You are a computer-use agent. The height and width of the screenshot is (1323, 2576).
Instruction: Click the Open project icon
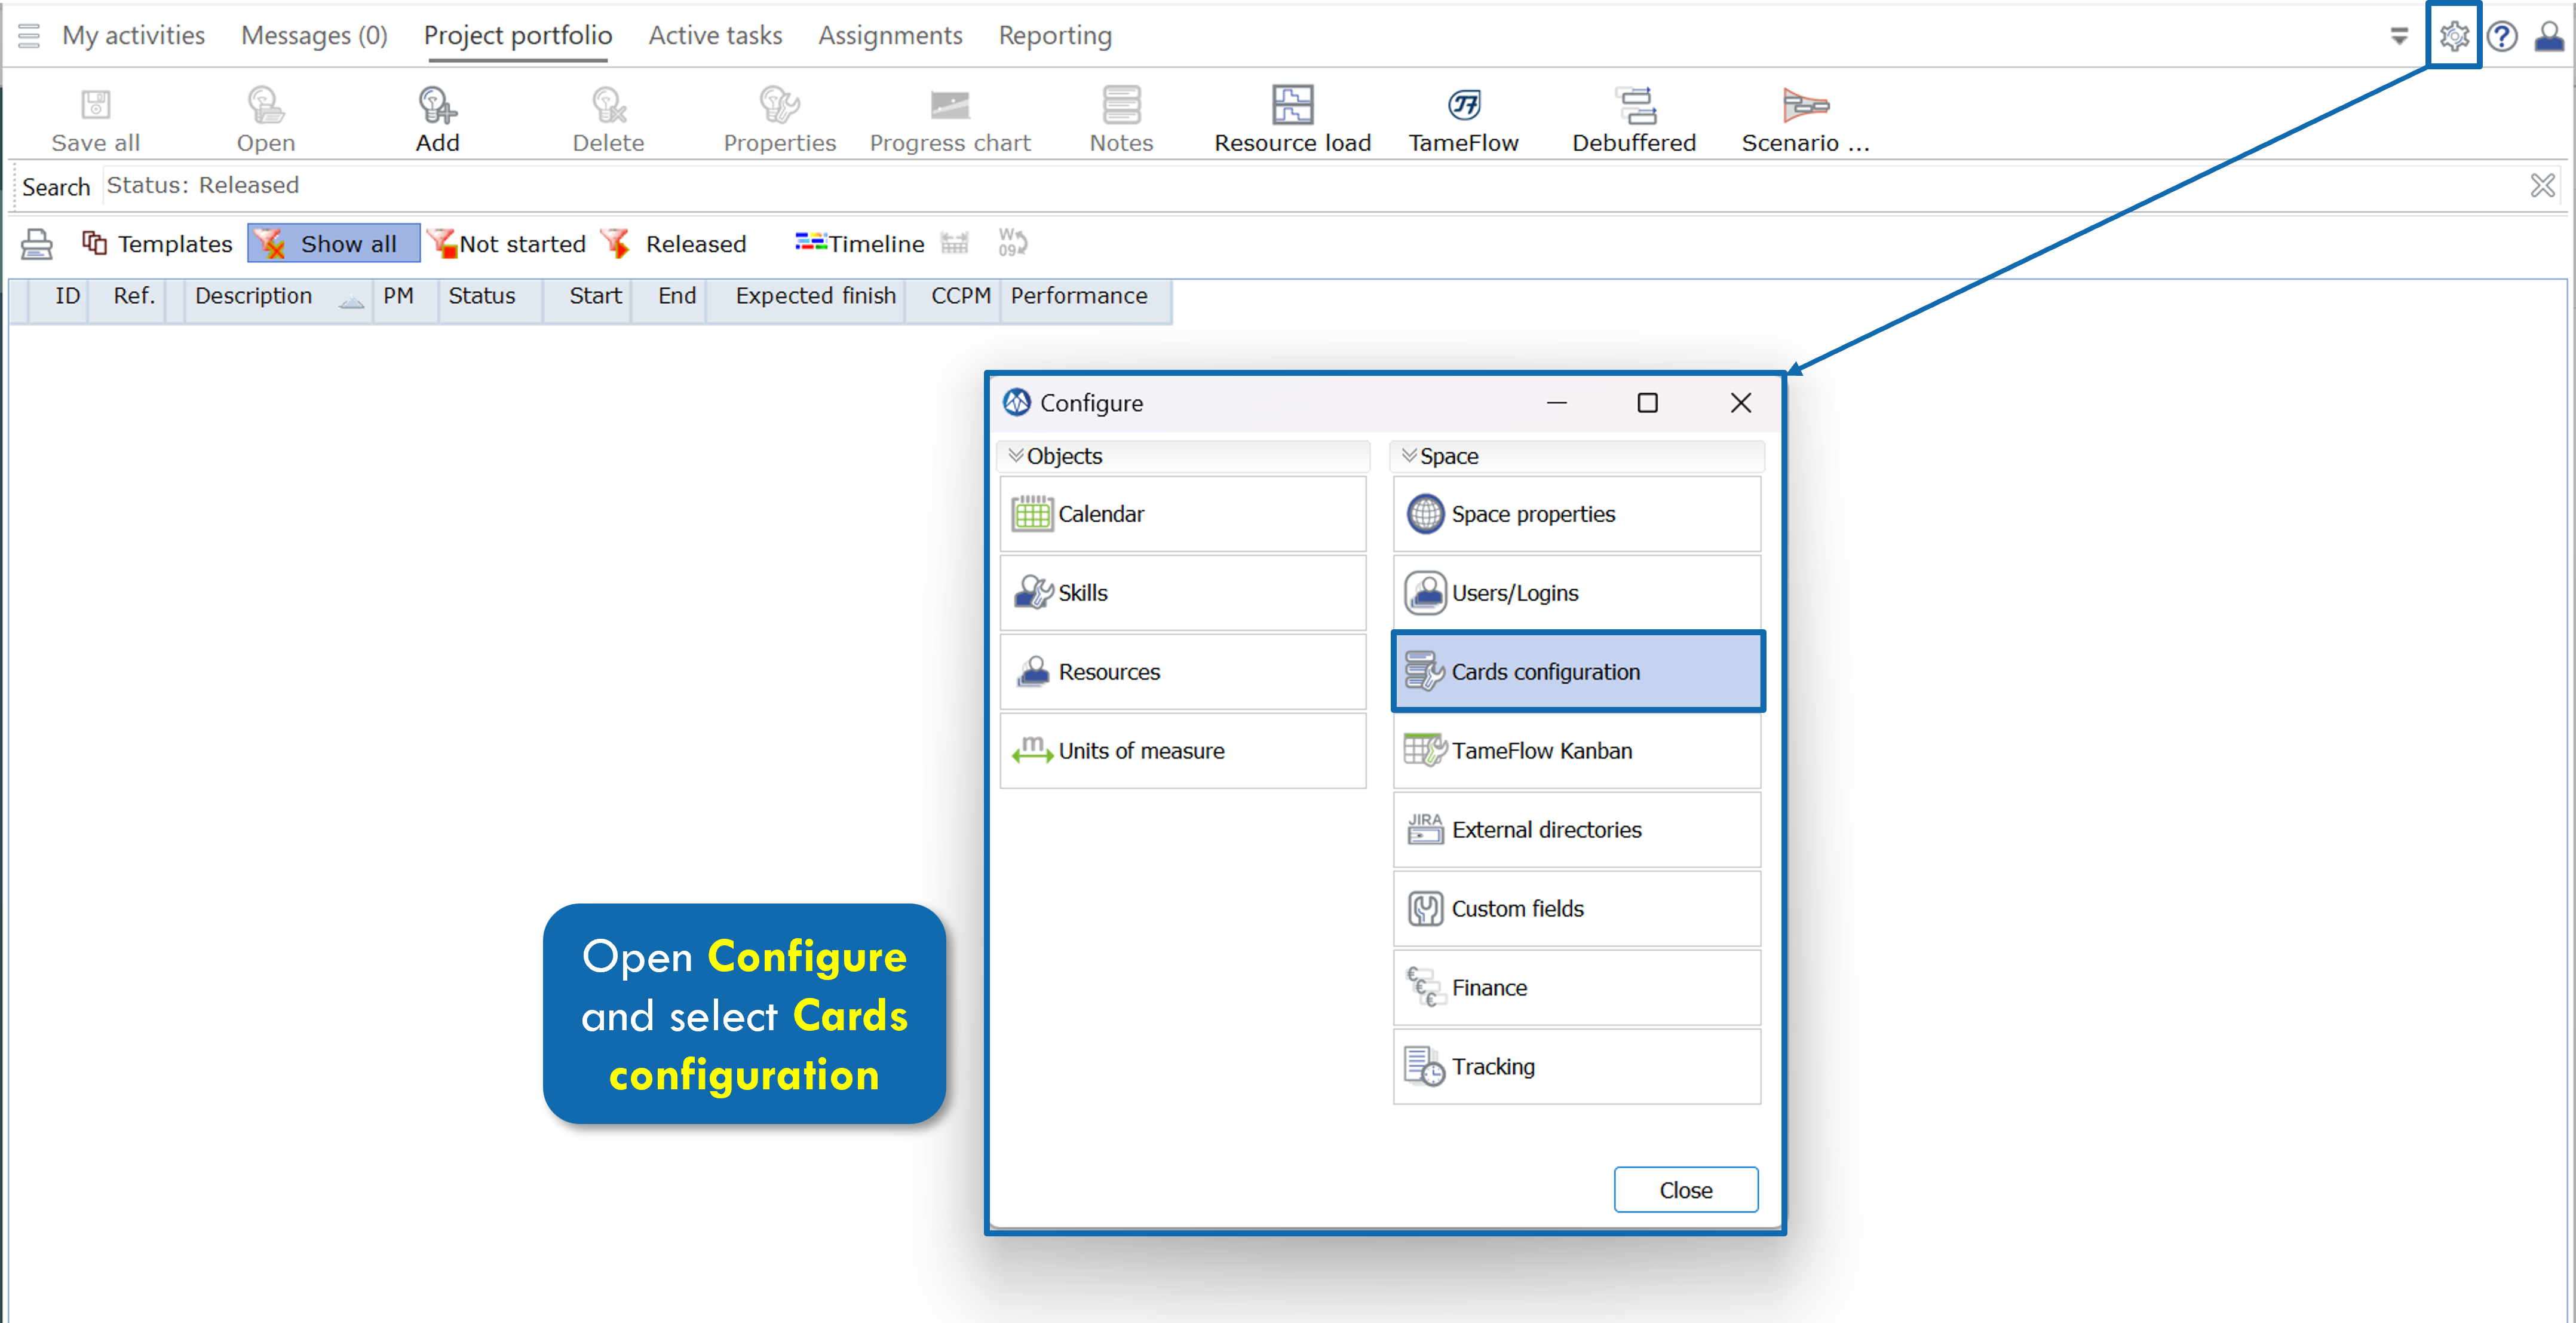pyautogui.click(x=266, y=119)
